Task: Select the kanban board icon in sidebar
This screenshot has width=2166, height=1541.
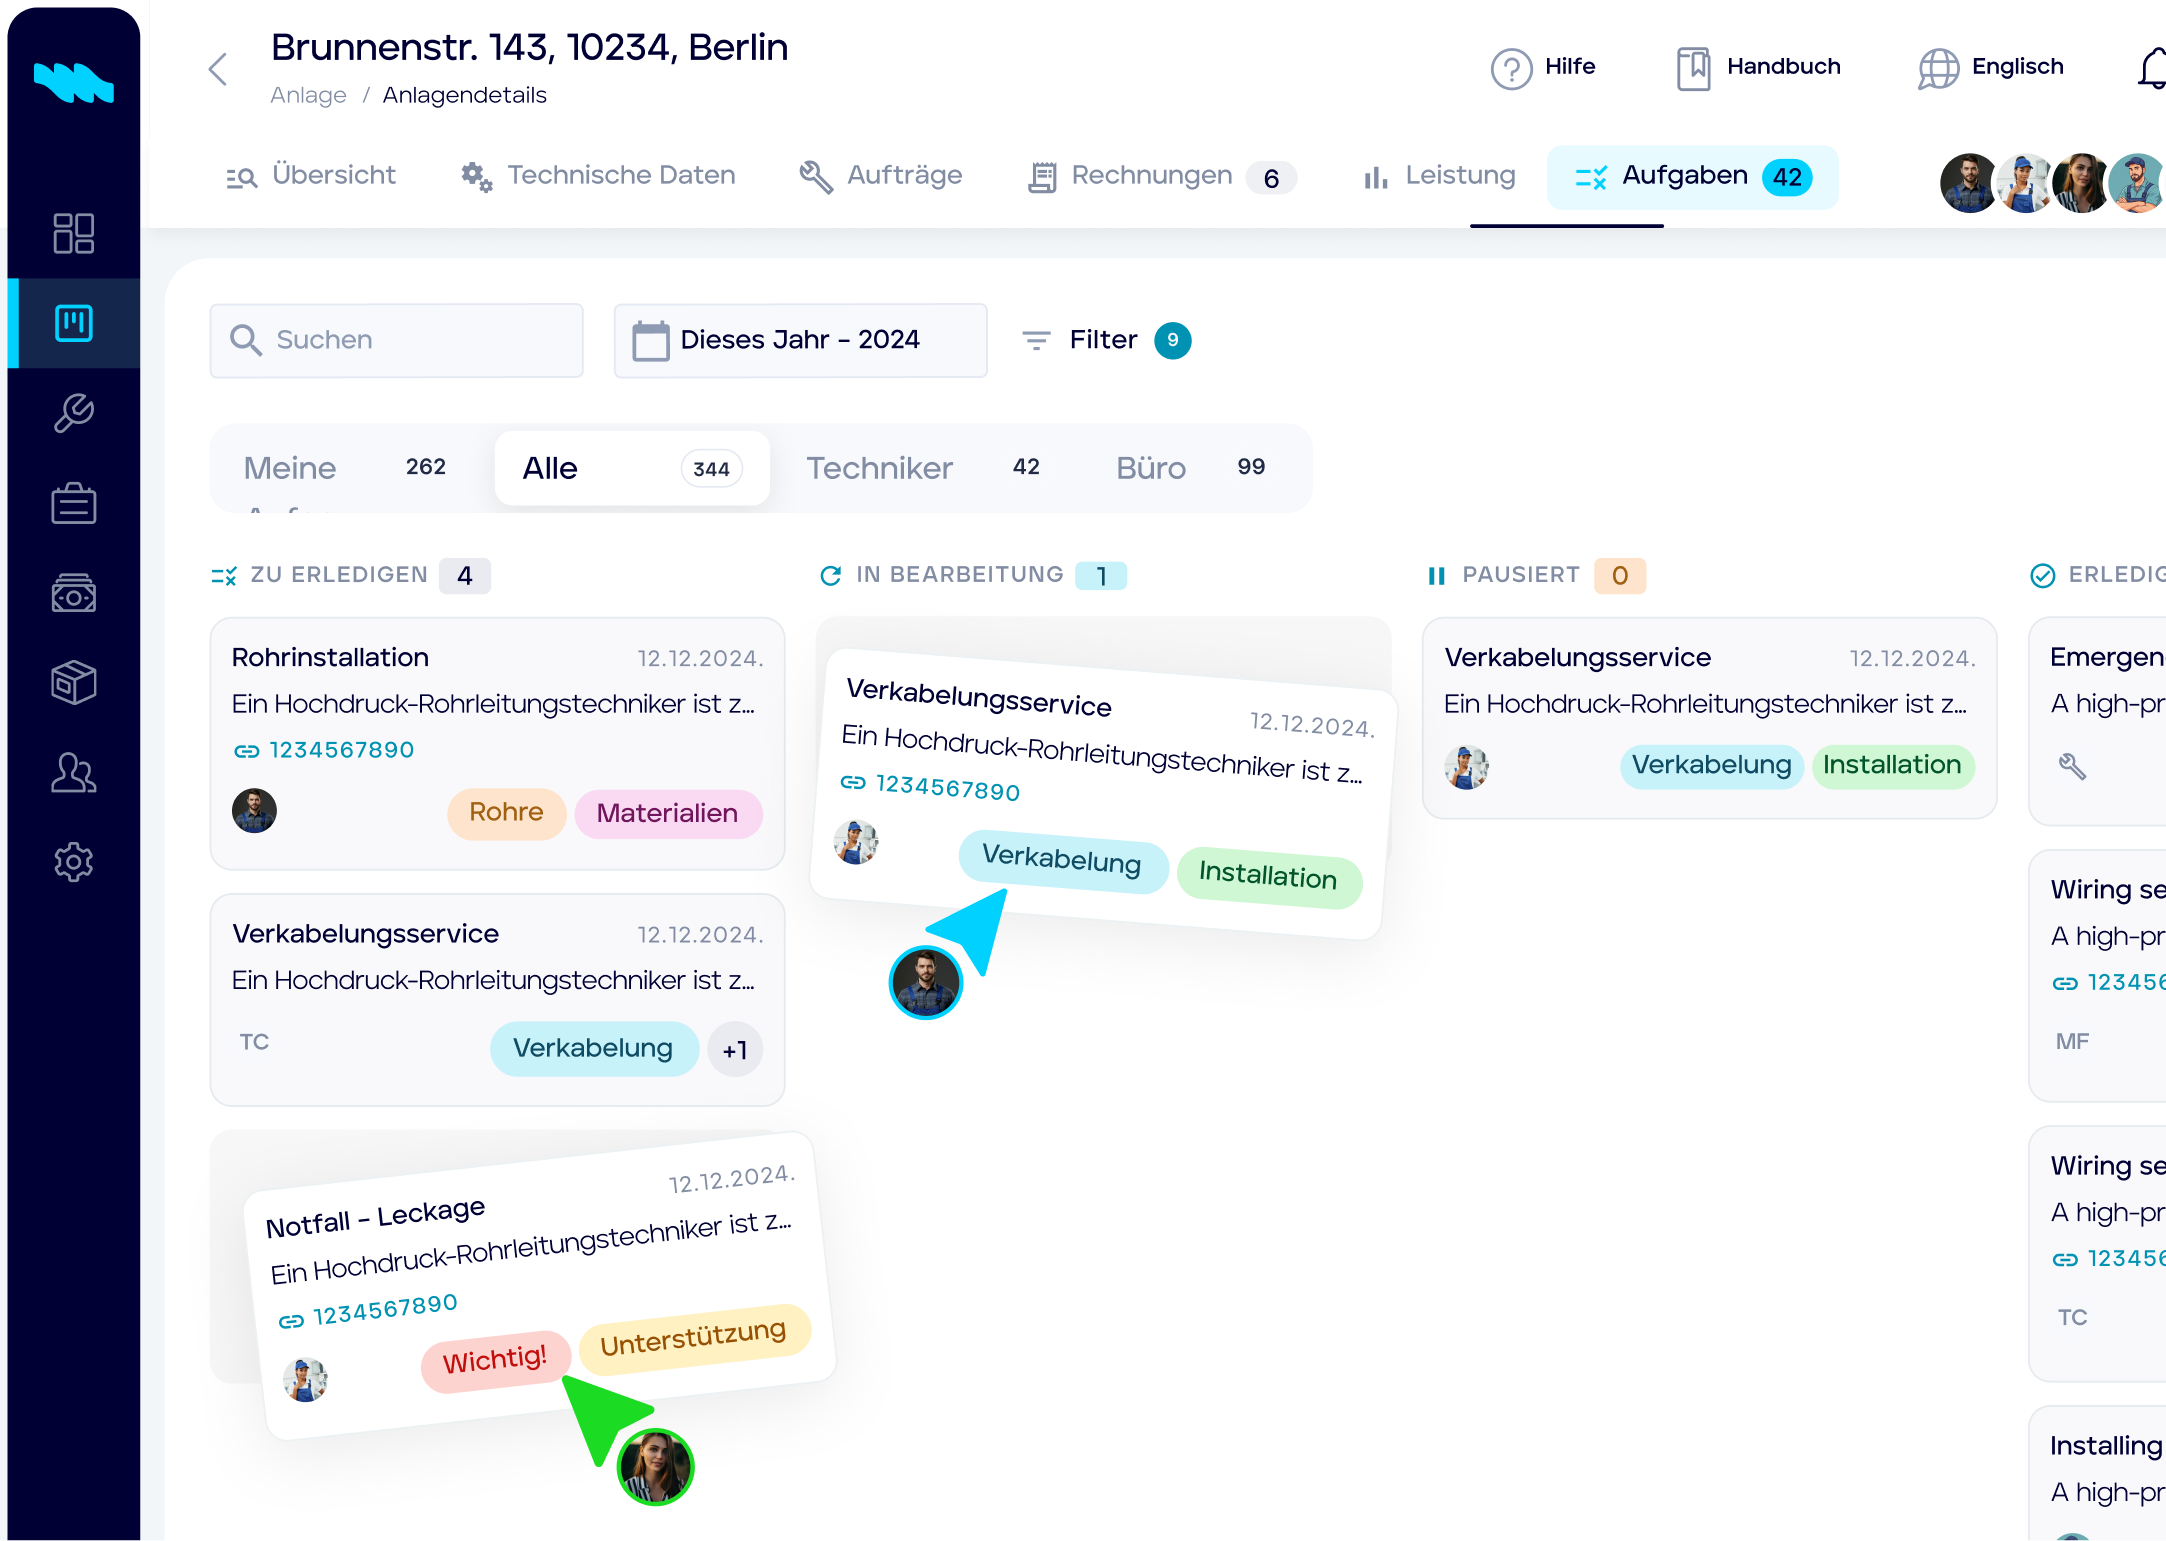Action: coord(73,323)
